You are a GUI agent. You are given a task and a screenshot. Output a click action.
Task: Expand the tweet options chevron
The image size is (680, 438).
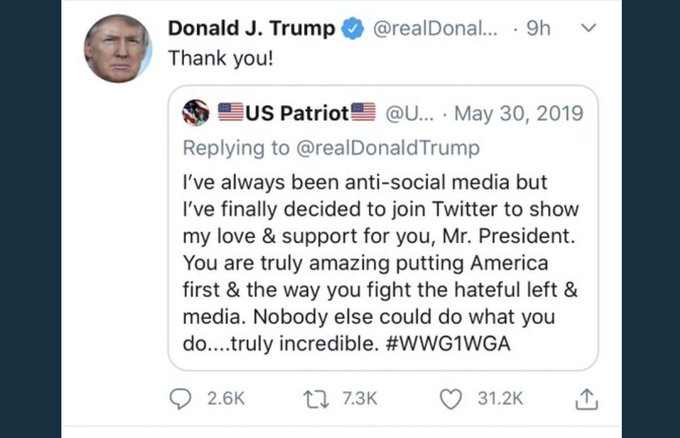[x=588, y=30]
